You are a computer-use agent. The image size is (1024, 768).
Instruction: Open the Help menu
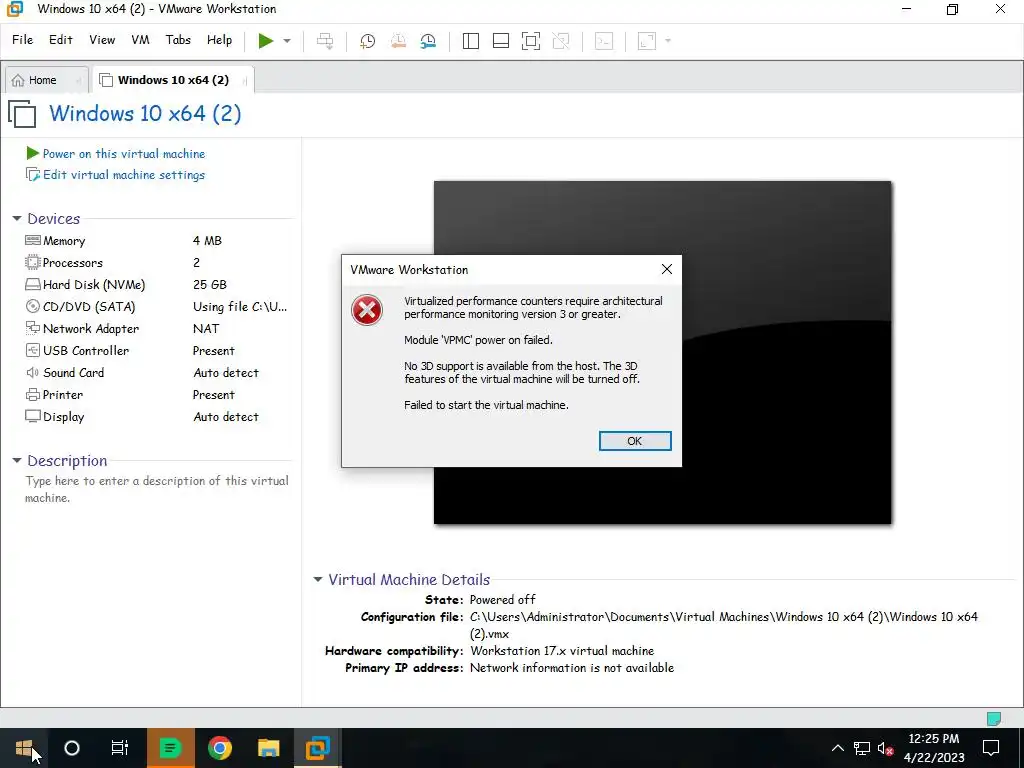[x=219, y=40]
